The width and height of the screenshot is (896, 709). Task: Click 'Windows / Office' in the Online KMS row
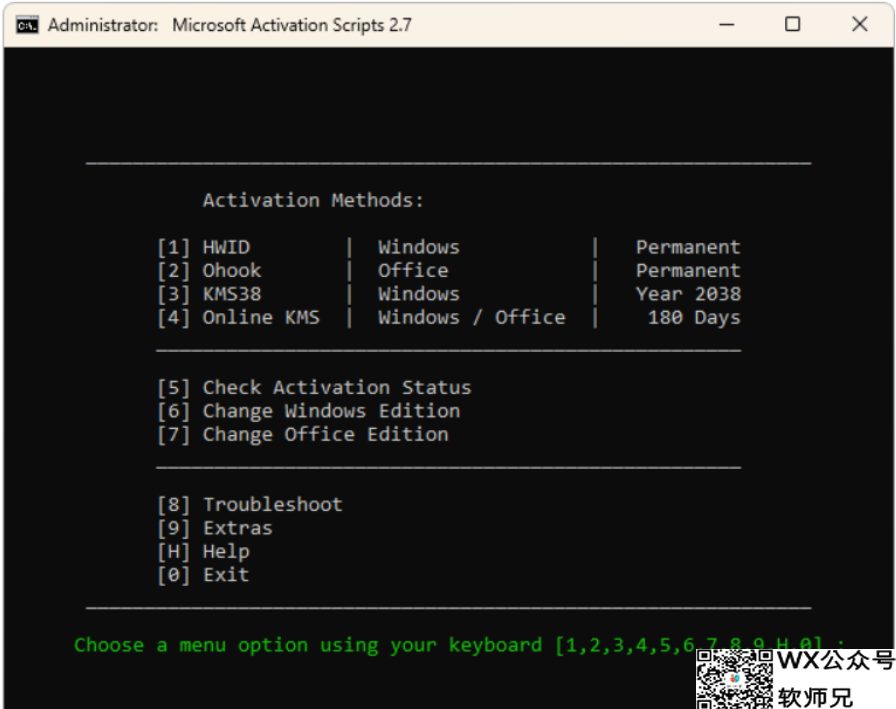[x=471, y=318]
